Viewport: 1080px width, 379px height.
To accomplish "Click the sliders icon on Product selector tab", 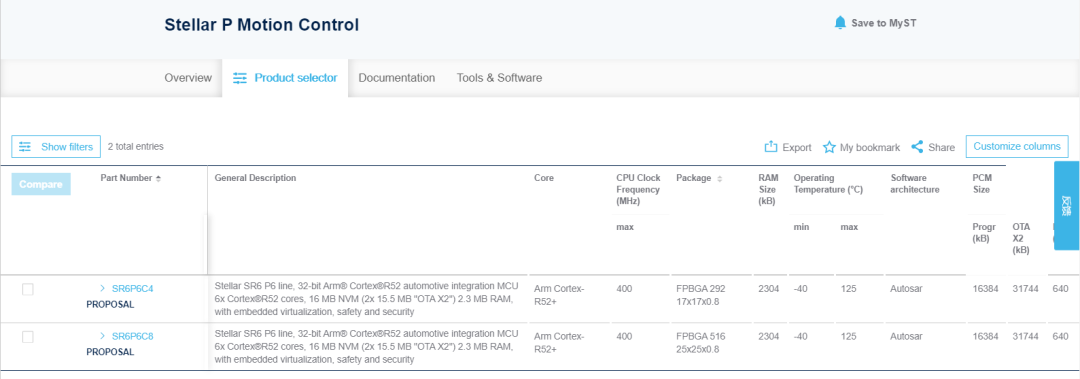I will [240, 78].
